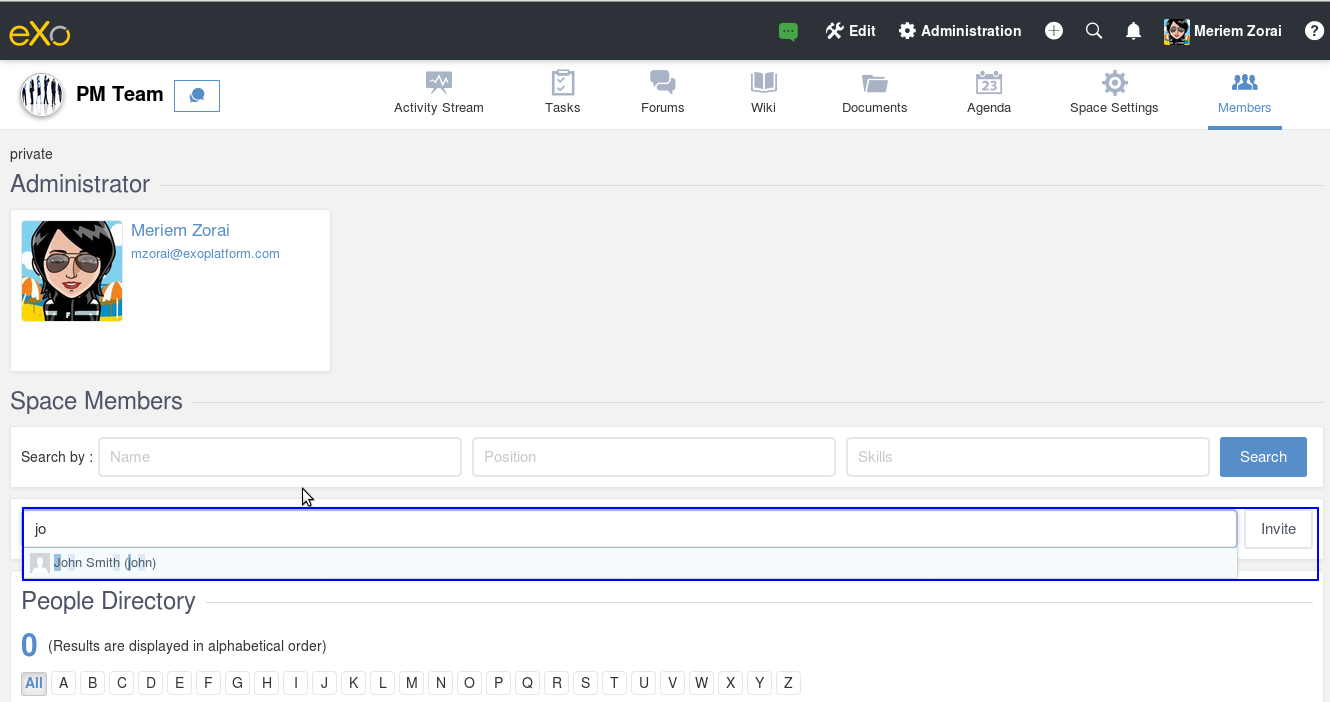Select John Smith (john) suggestion
This screenshot has width=1330, height=702.
coord(630,563)
